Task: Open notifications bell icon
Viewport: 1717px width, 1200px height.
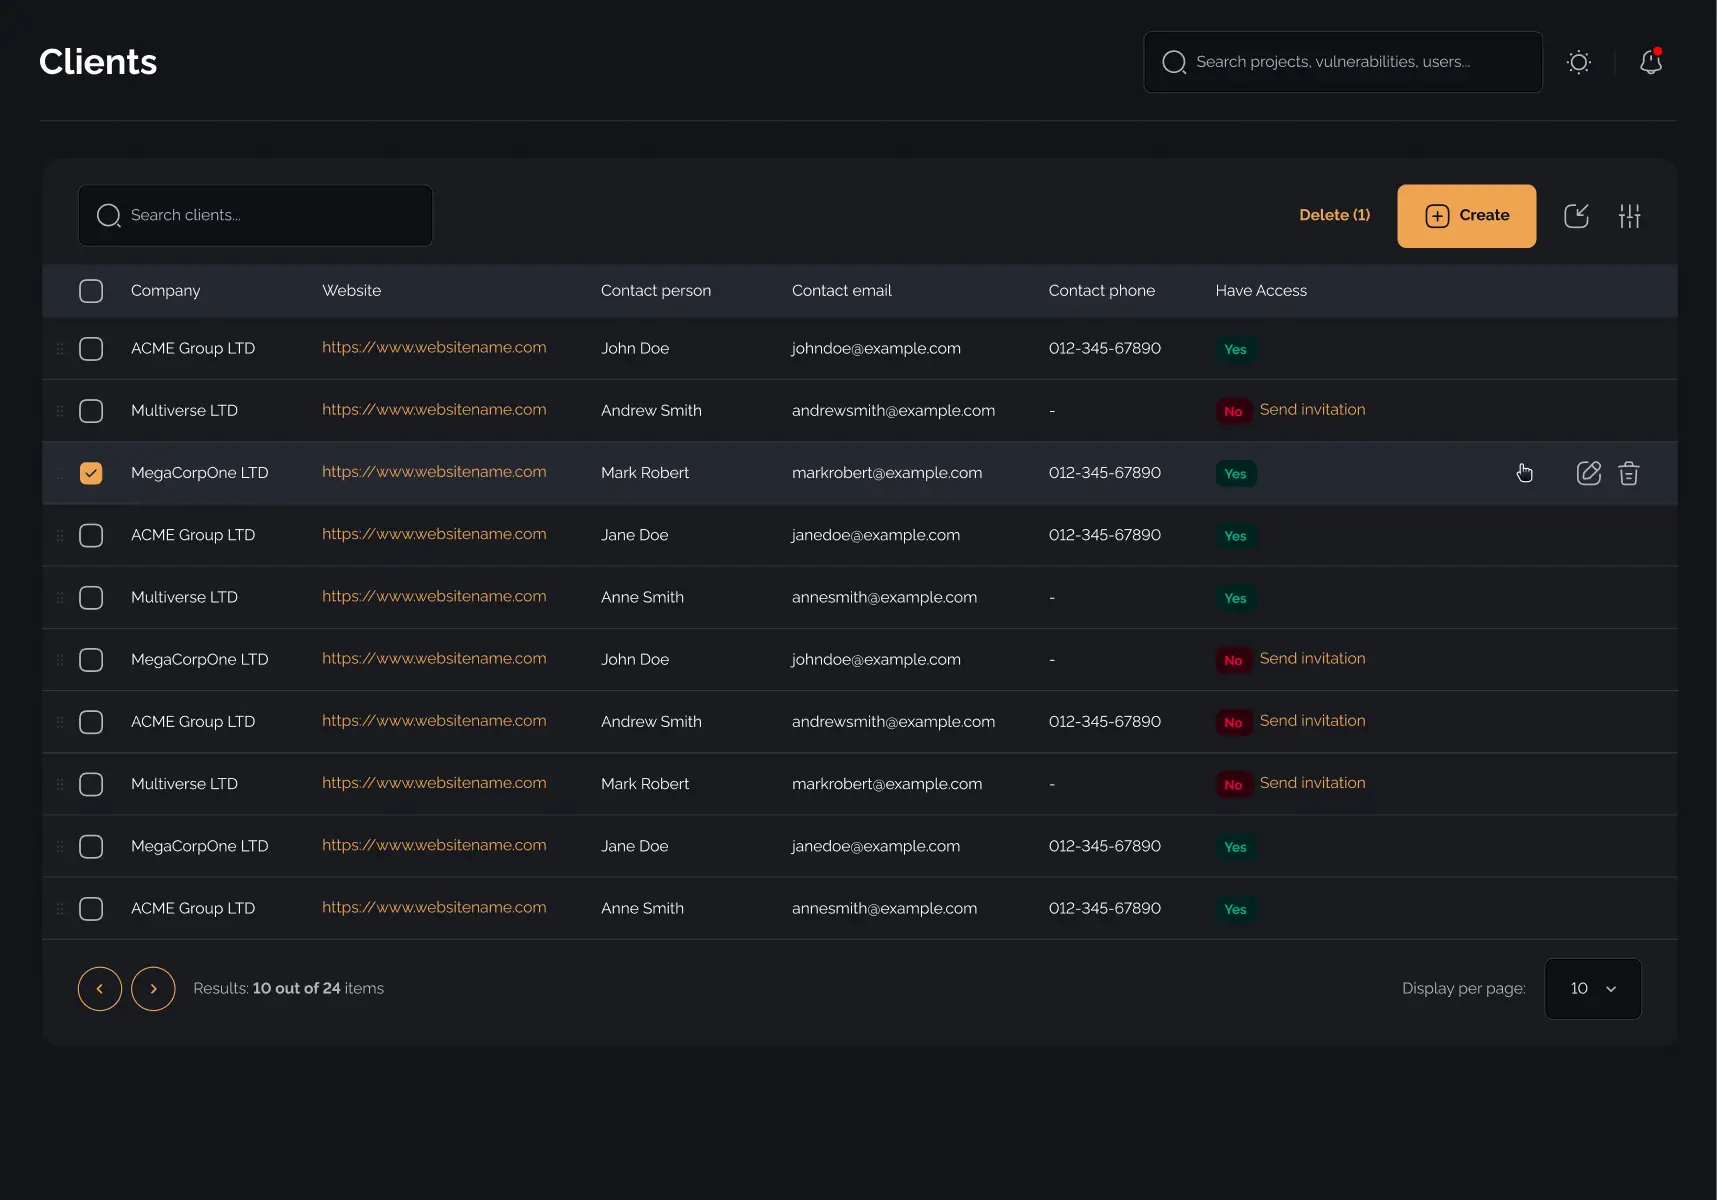Action: (1651, 62)
